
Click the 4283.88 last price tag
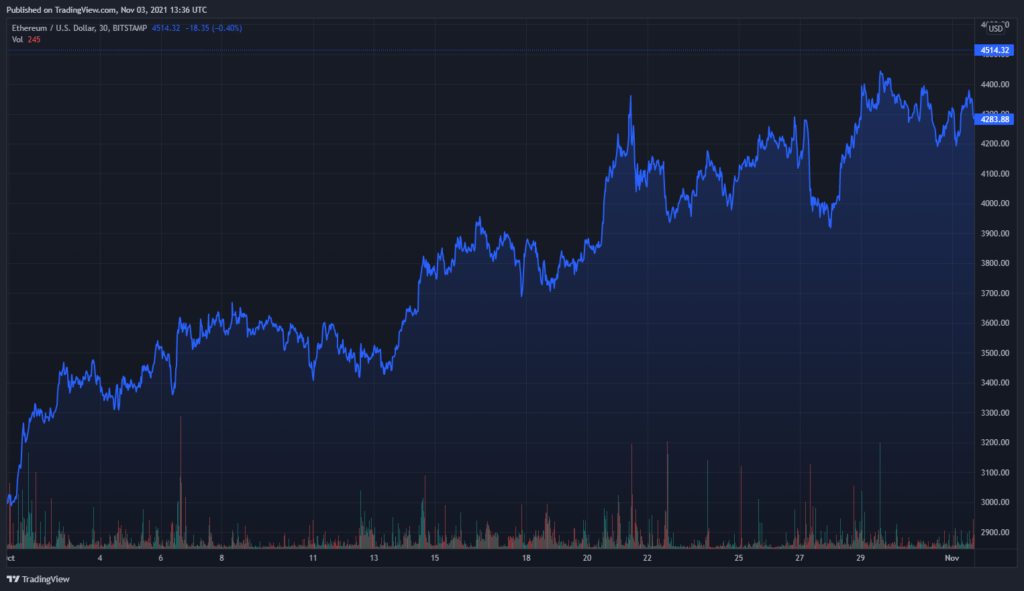(994, 119)
